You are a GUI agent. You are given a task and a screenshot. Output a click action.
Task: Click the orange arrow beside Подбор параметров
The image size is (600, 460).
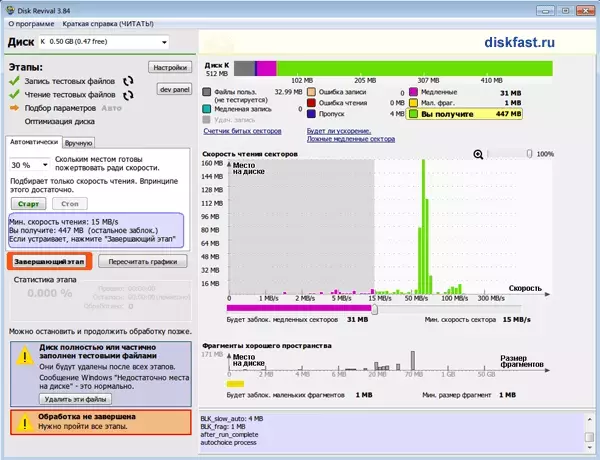pos(15,108)
